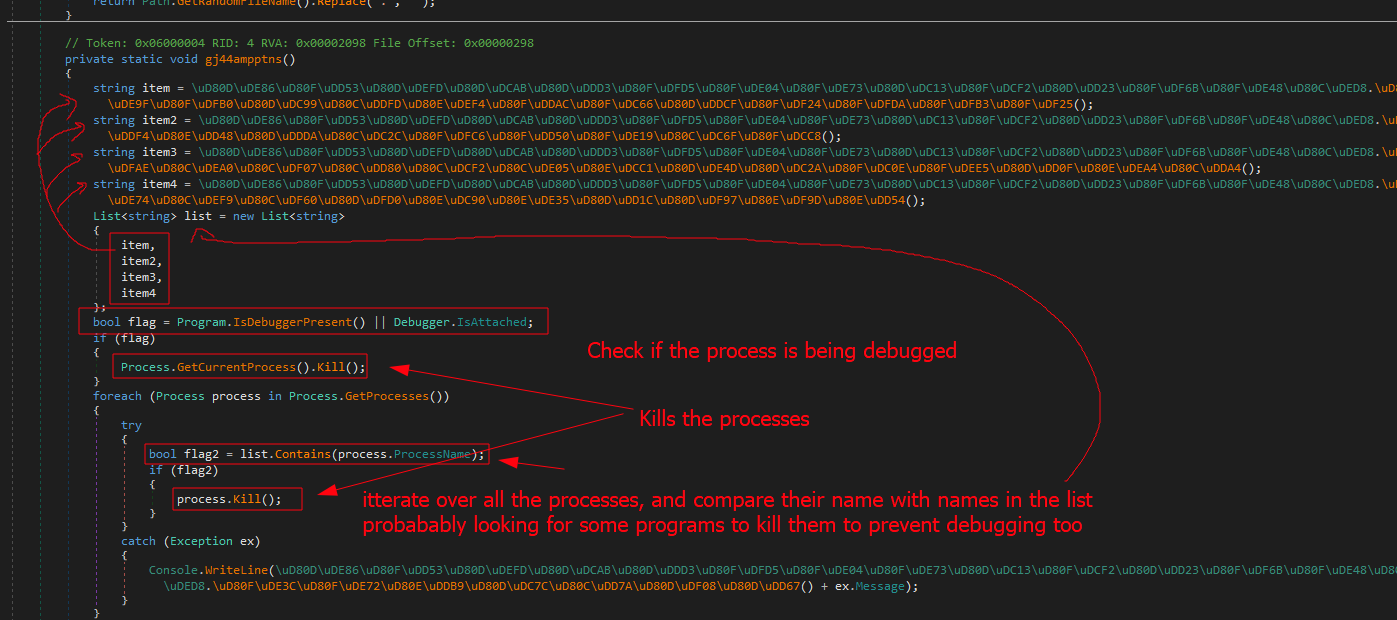Screen dimensions: 1397x620
Task: Click the foreach keyword
Action: pyautogui.click(x=118, y=396)
